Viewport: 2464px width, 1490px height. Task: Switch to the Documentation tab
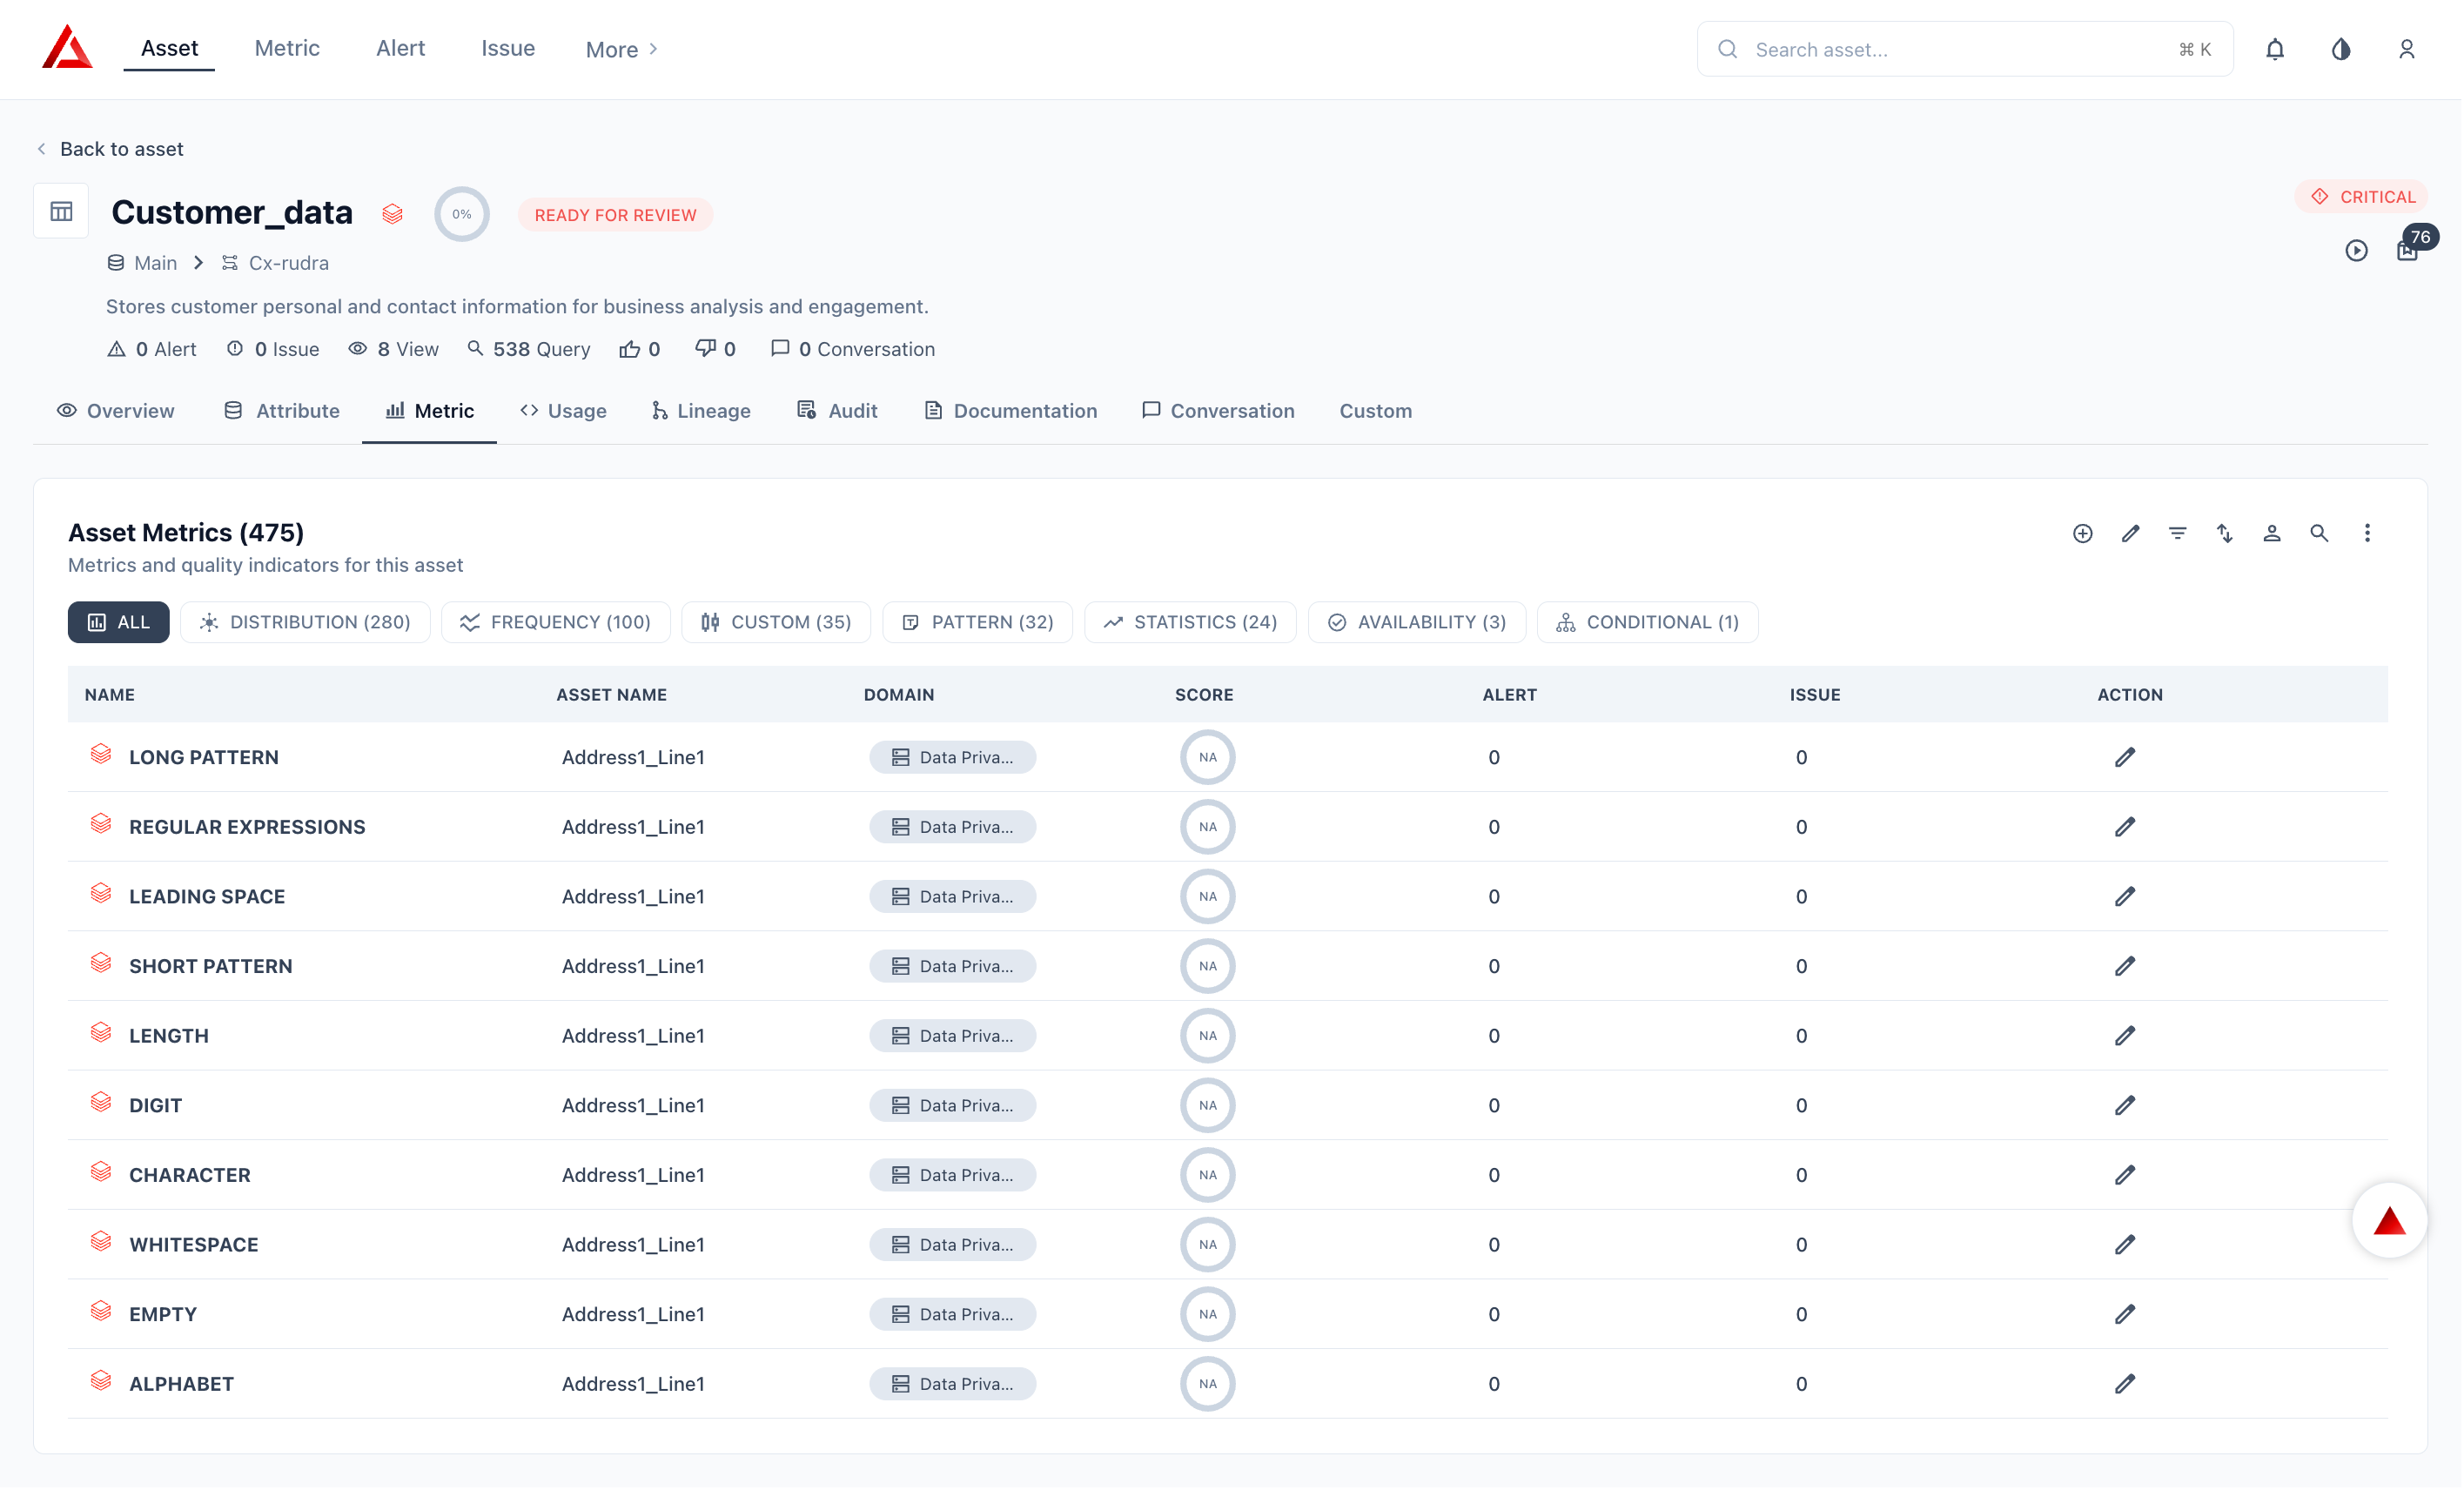click(1012, 411)
